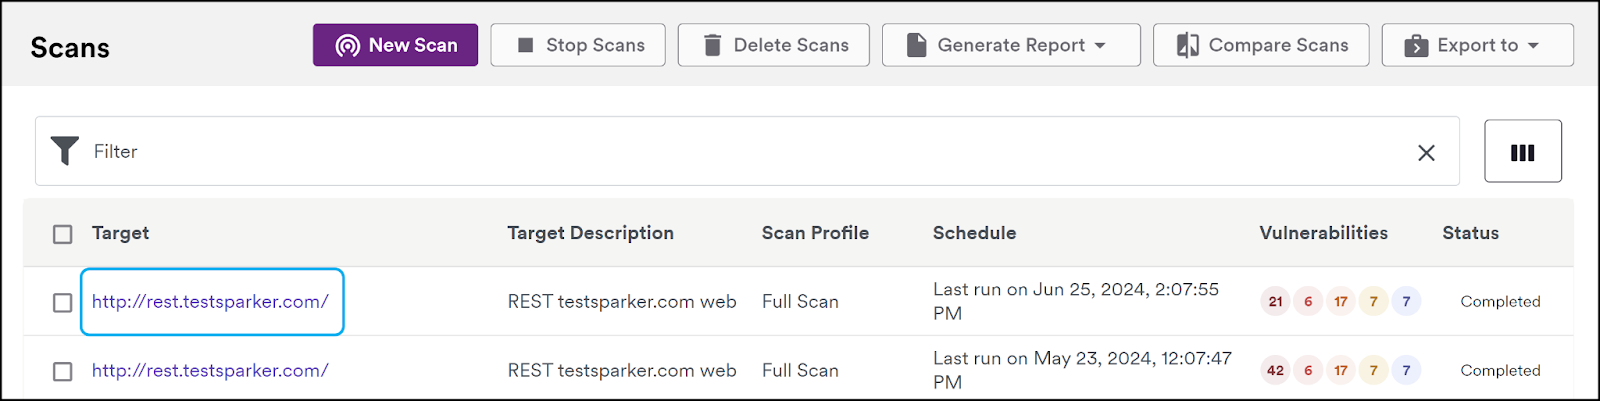Viewport: 1600px width, 401px height.
Task: Open the column chooser icon button
Action: click(x=1522, y=151)
